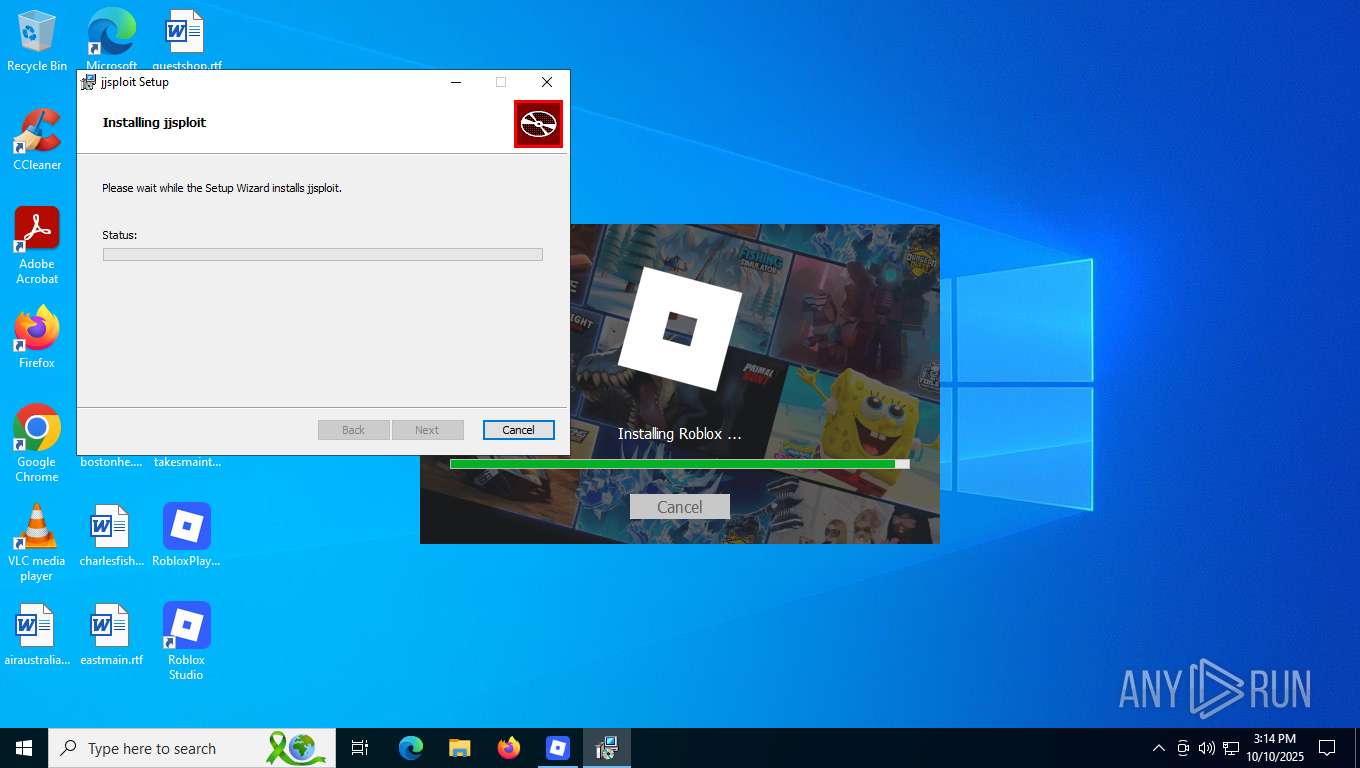
Task: Open File Explorer from the taskbar
Action: coord(459,748)
